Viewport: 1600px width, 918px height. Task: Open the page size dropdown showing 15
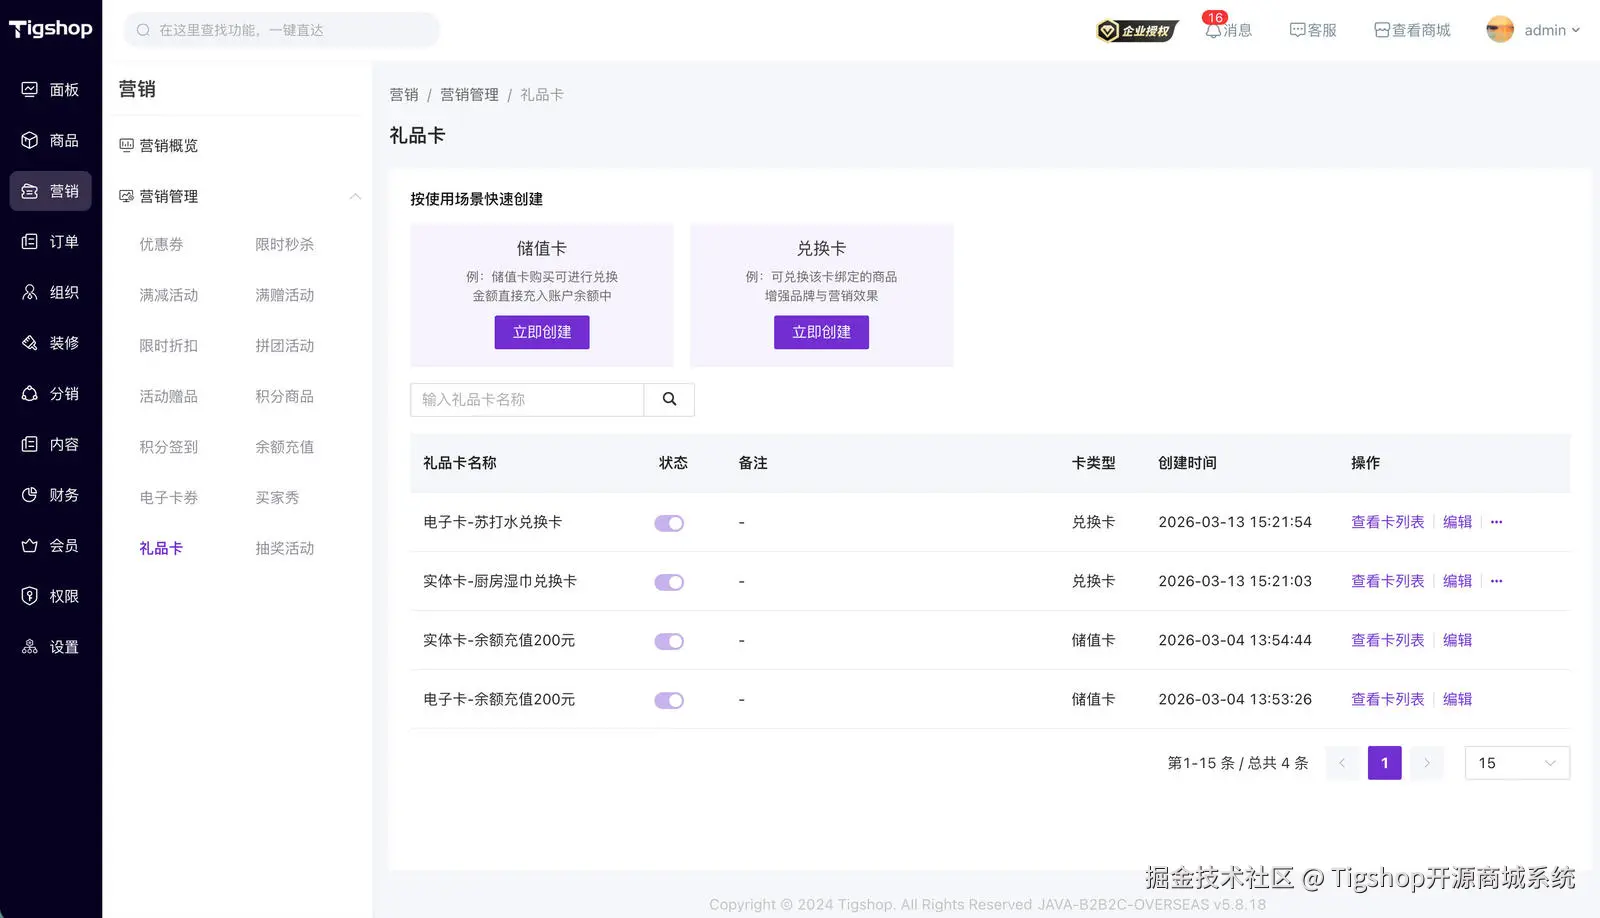coord(1517,763)
